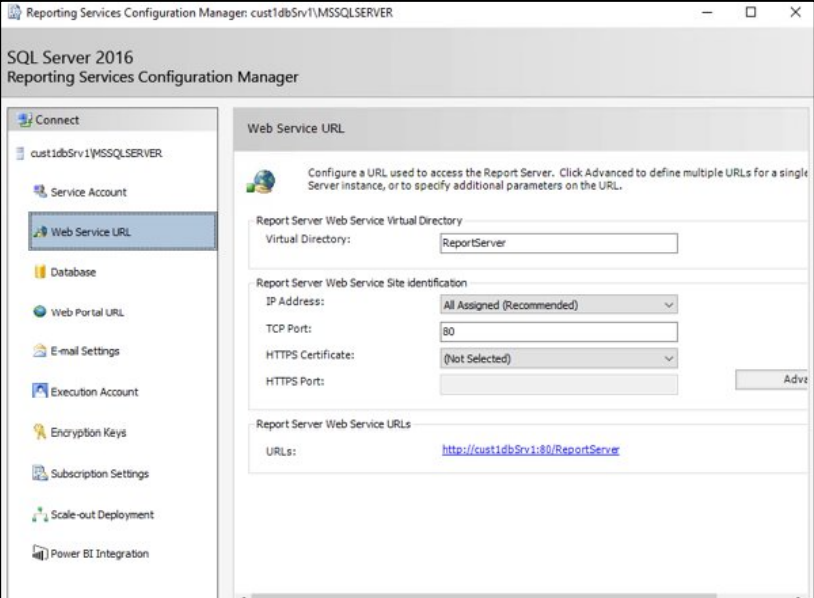Click the Power BI Integration icon
This screenshot has width=814, height=598.
[x=40, y=553]
